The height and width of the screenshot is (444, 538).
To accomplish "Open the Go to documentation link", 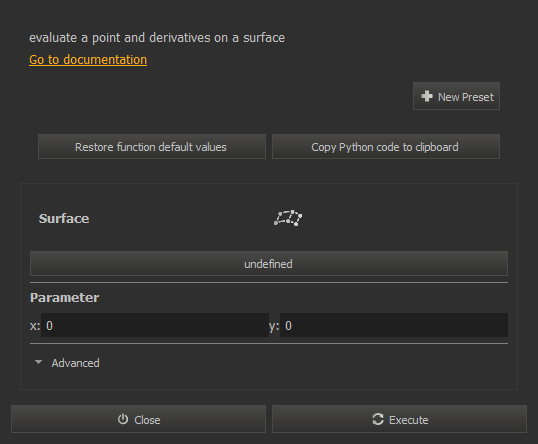I will pyautogui.click(x=88, y=60).
